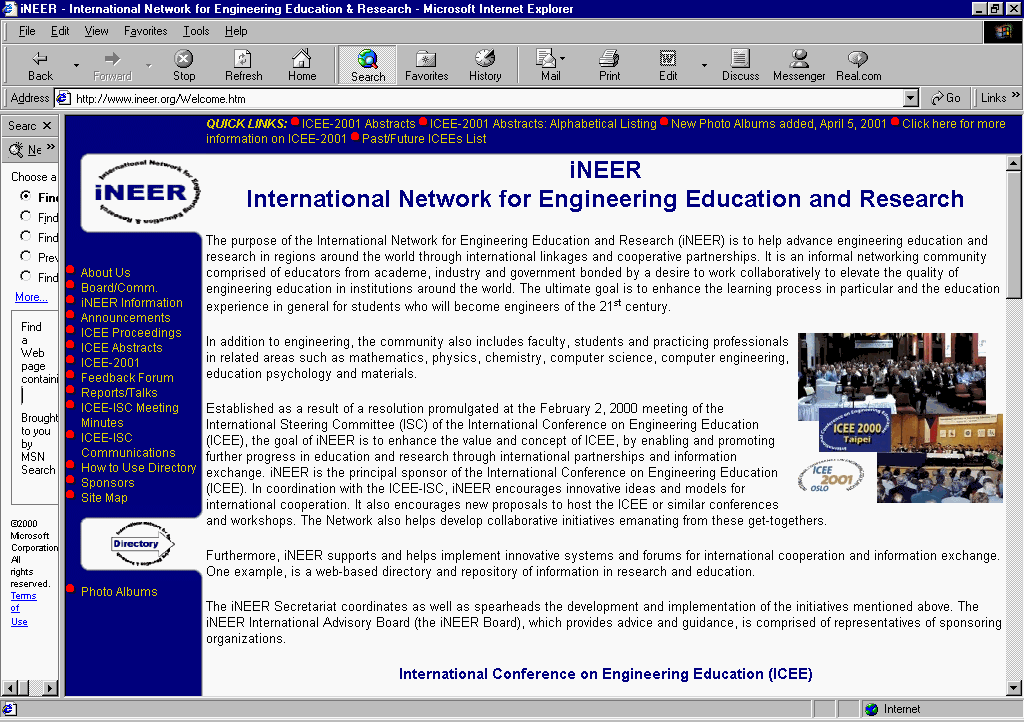Stop the page from loading
The image size is (1024, 722).
click(x=184, y=65)
